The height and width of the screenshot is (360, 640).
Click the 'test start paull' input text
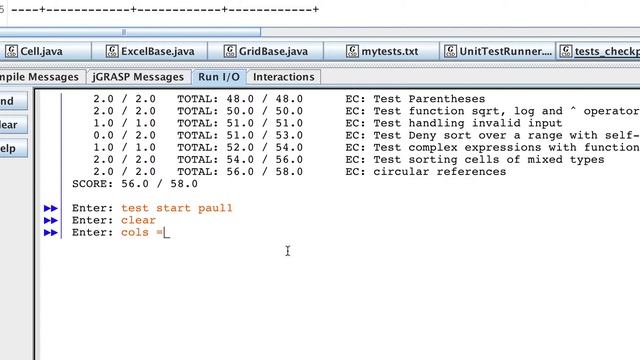tap(177, 208)
